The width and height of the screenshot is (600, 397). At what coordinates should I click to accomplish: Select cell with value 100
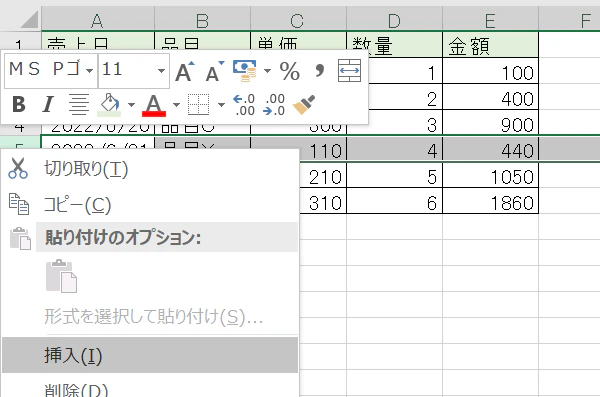[491, 71]
